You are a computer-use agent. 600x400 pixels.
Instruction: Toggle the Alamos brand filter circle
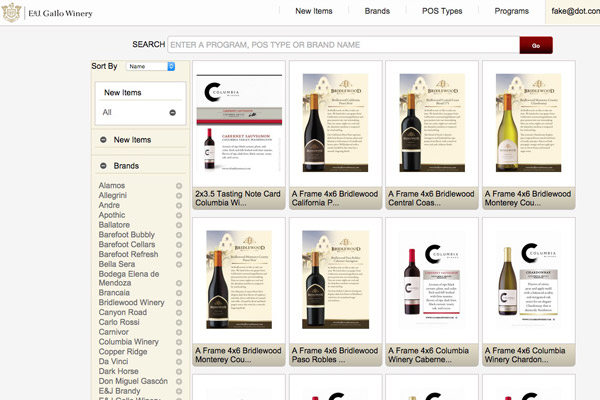point(179,186)
